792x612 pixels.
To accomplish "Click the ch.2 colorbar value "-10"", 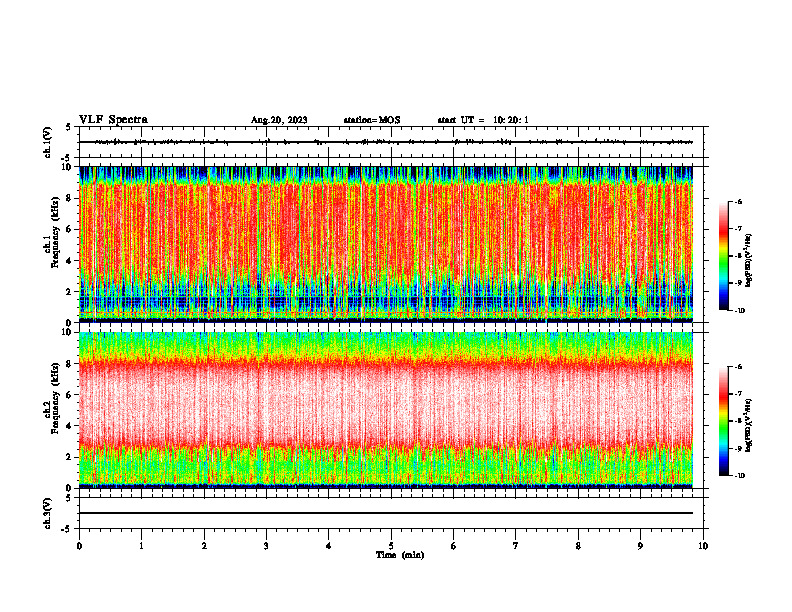I will [x=739, y=476].
